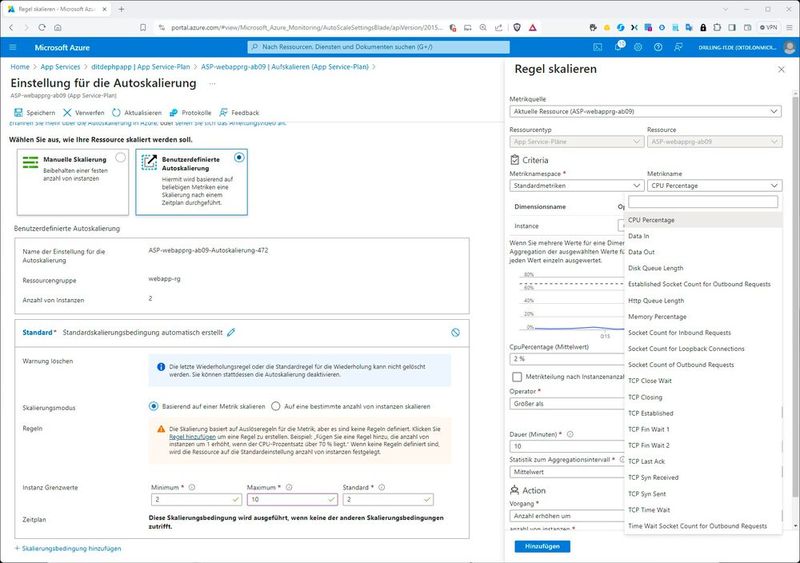
Task: Select Benutzerdefinierte Autoskalierung option
Action: 191,182
